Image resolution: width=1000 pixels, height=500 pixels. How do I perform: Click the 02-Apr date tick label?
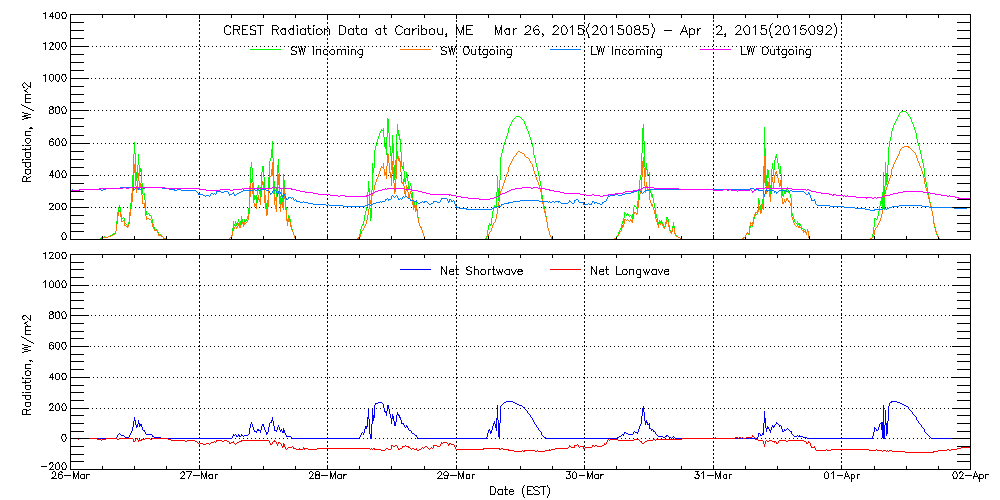point(966,477)
